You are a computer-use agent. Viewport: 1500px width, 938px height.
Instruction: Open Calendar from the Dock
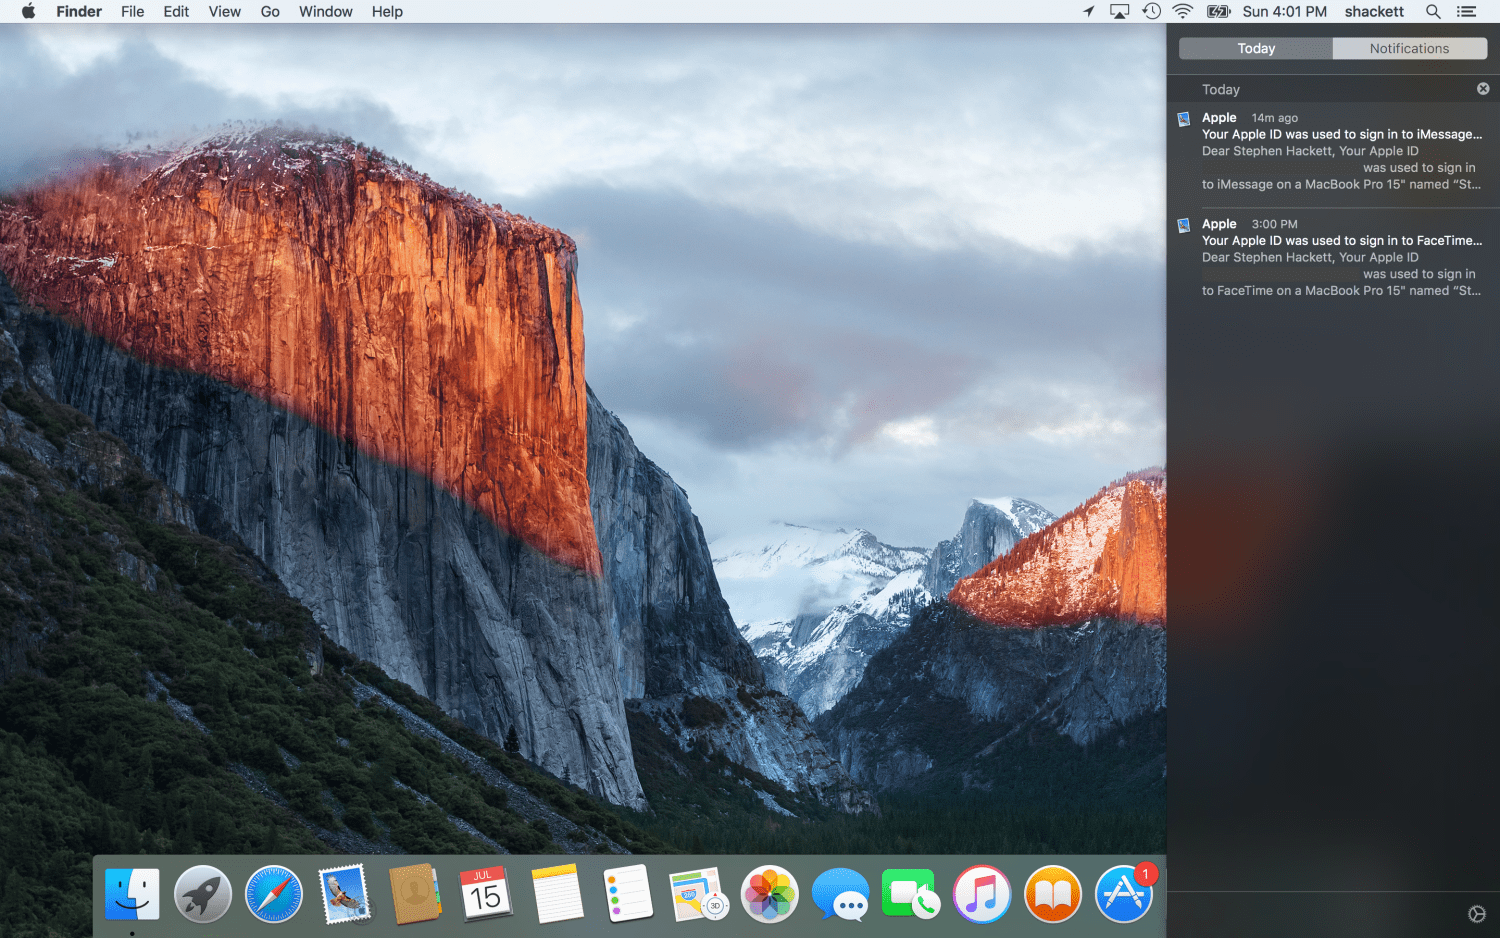coord(486,893)
